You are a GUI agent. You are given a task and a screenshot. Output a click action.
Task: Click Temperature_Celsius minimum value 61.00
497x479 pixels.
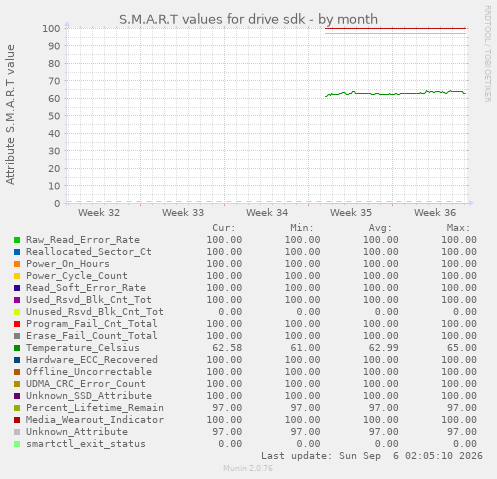pos(305,348)
